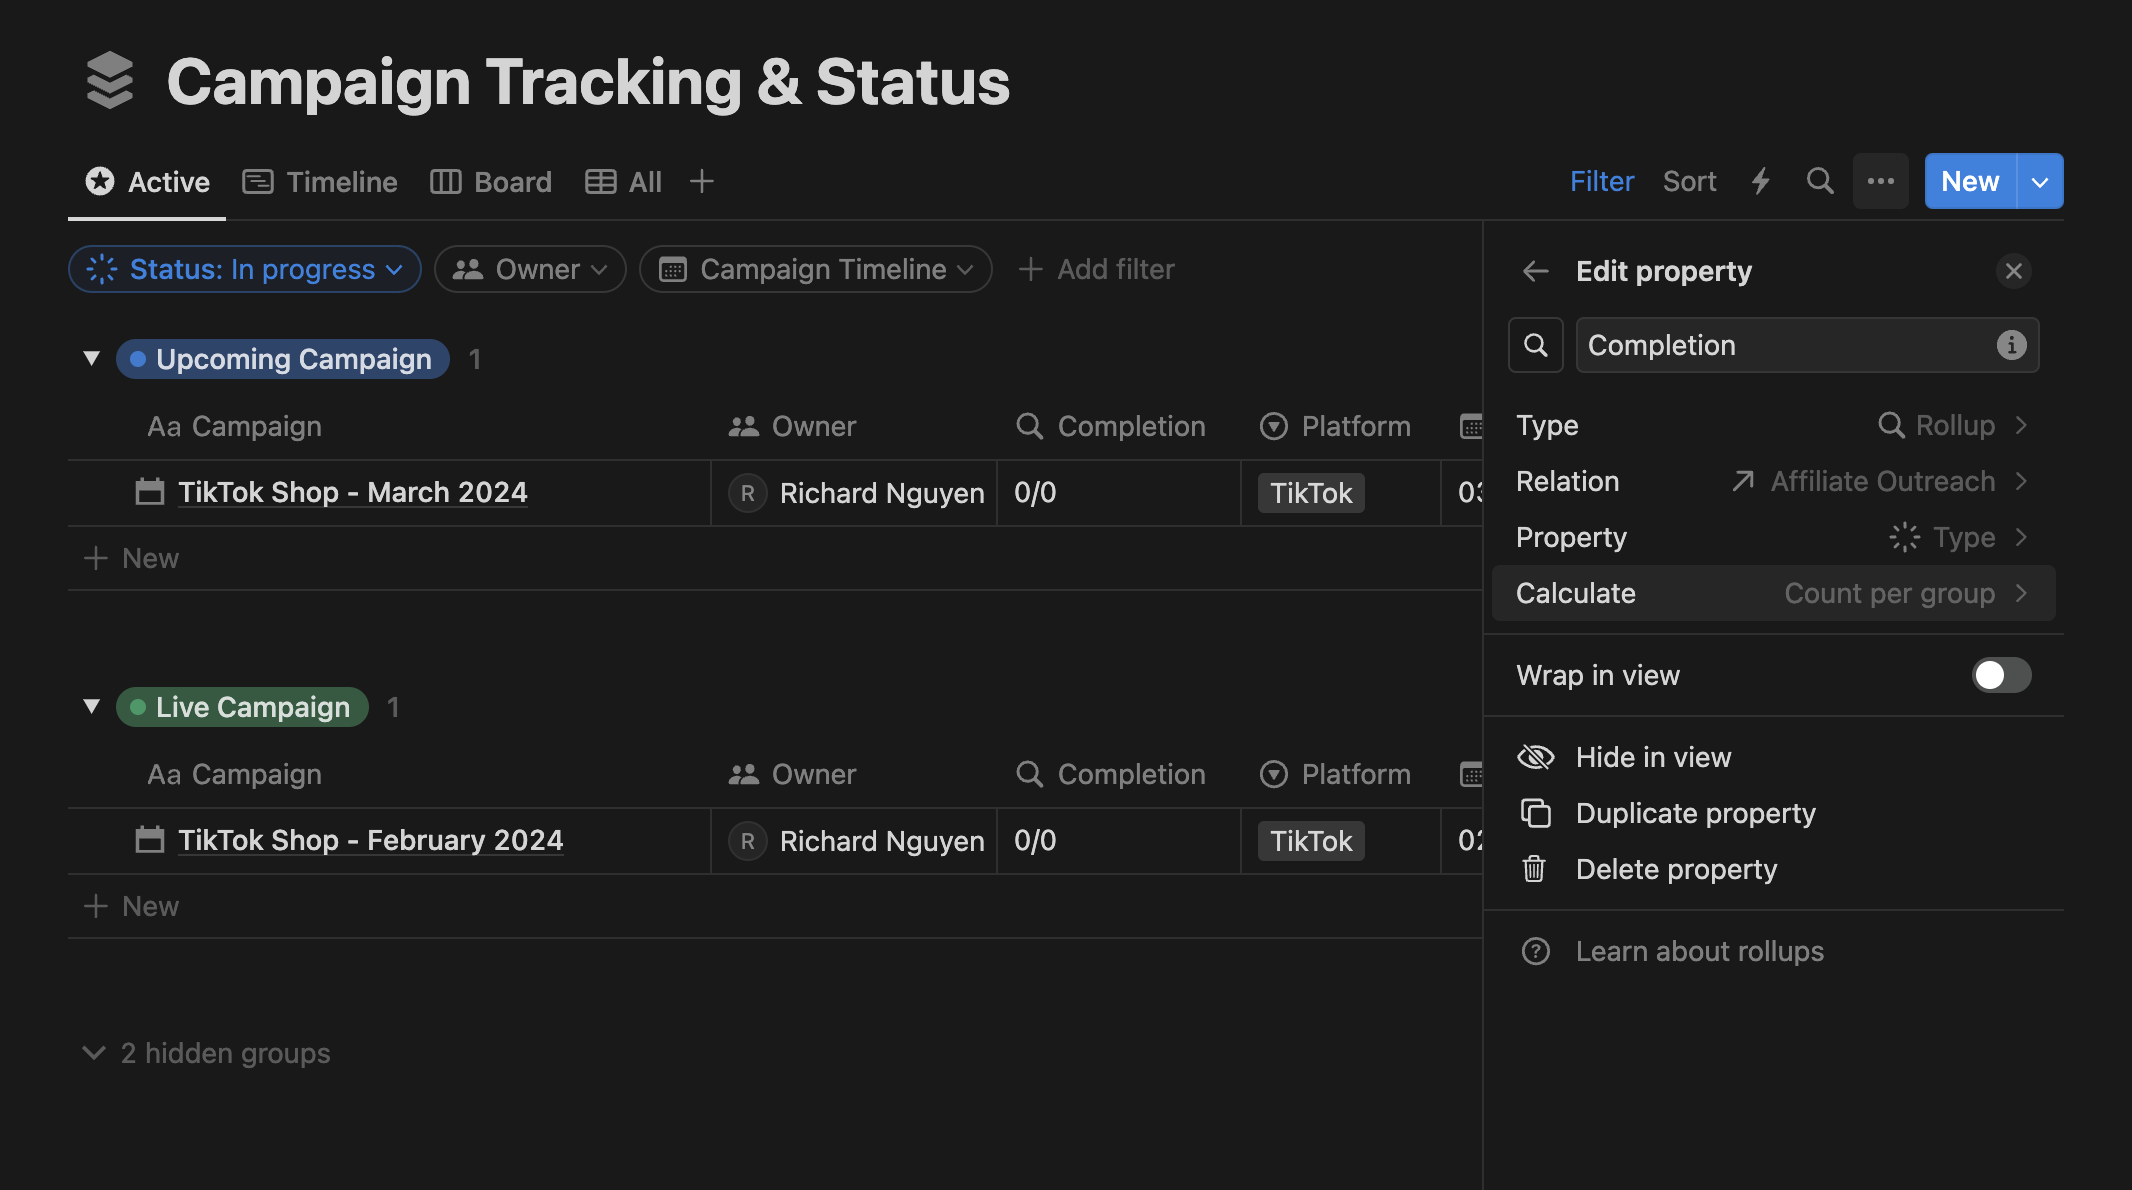Go back from the Edit property panel
The height and width of the screenshot is (1190, 2132).
[1535, 271]
